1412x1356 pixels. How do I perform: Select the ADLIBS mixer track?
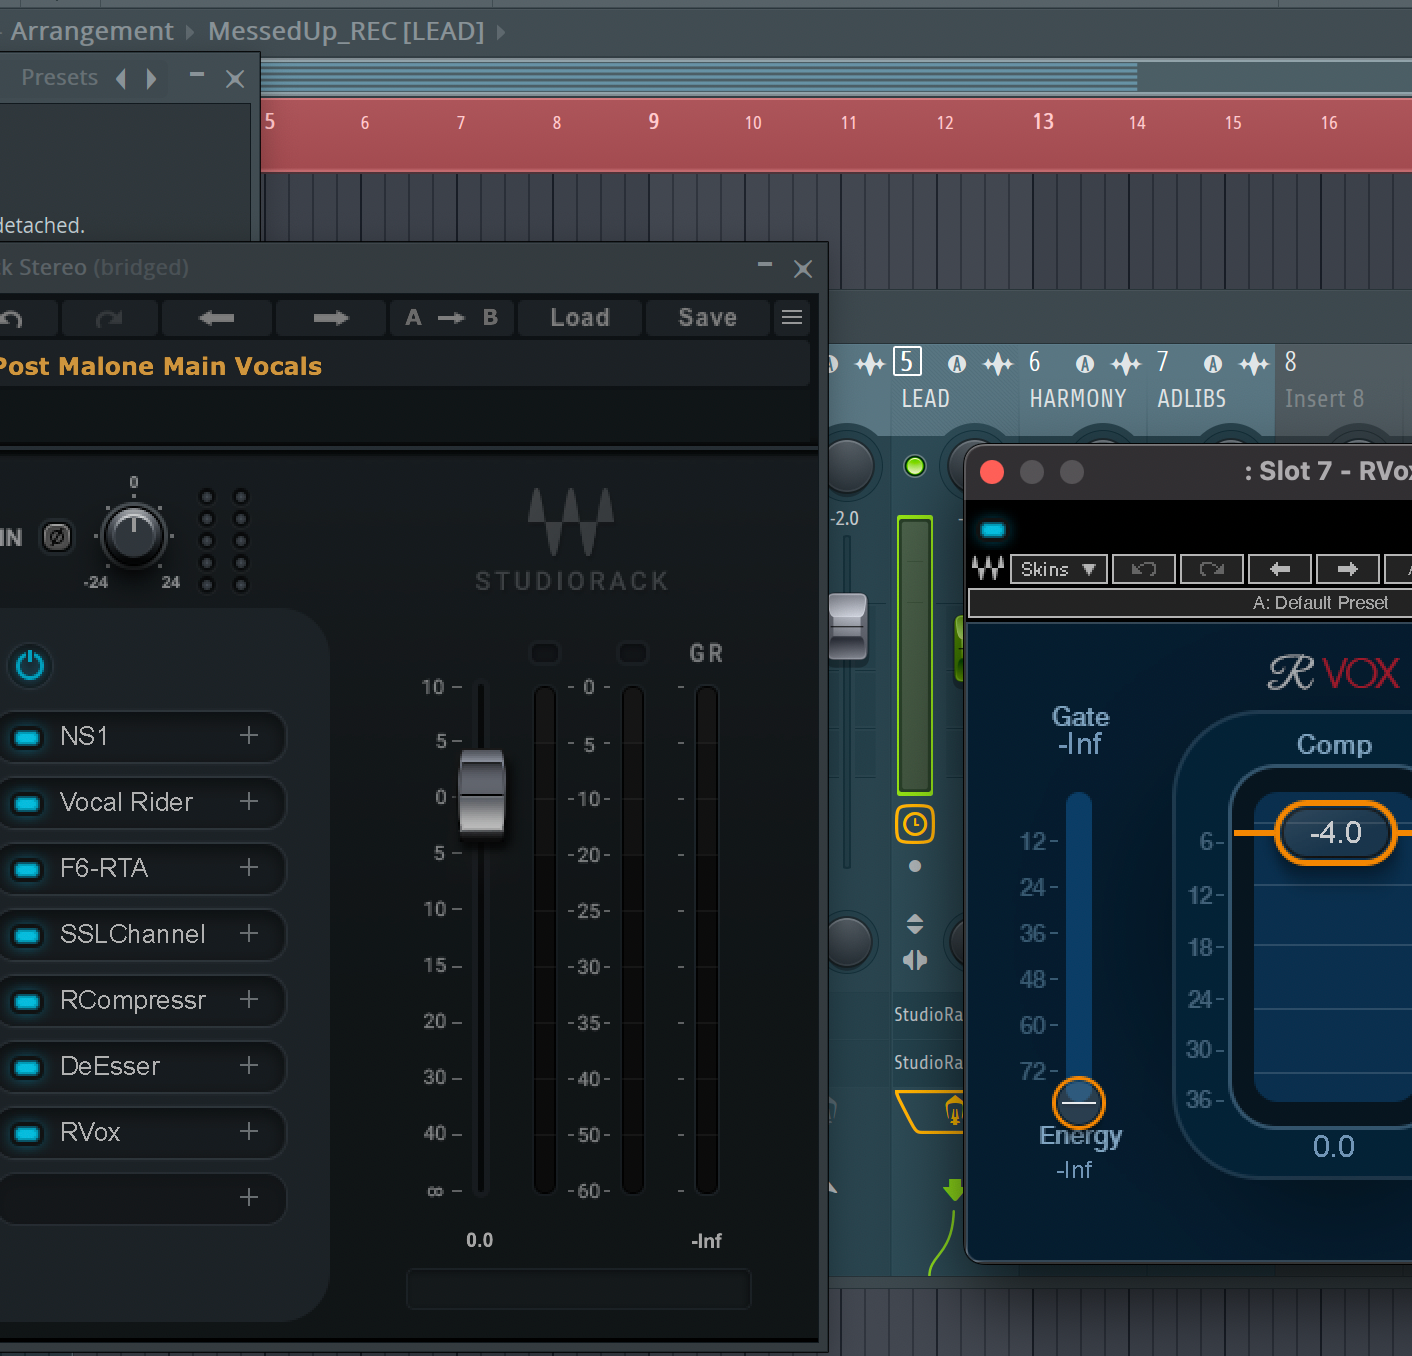tap(1191, 398)
